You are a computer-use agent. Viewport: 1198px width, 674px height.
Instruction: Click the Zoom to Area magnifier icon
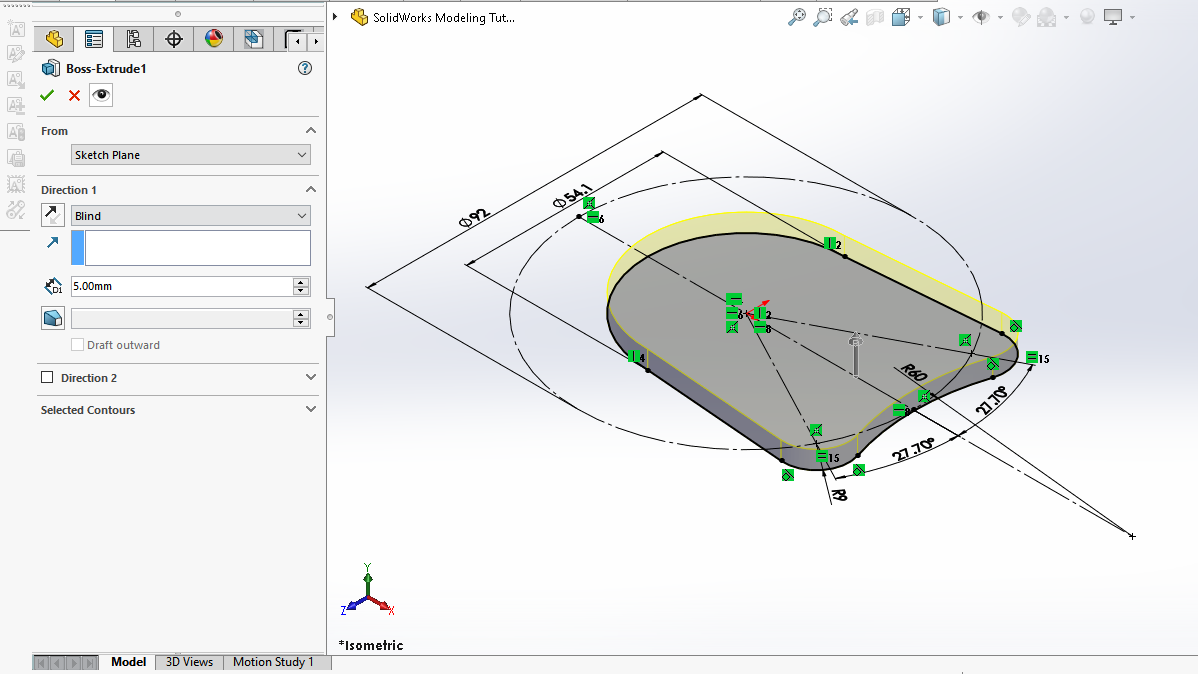(823, 17)
